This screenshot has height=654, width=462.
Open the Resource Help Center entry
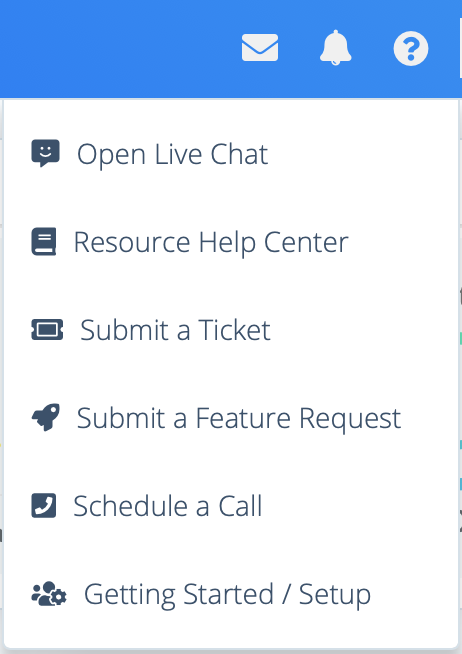[211, 242]
